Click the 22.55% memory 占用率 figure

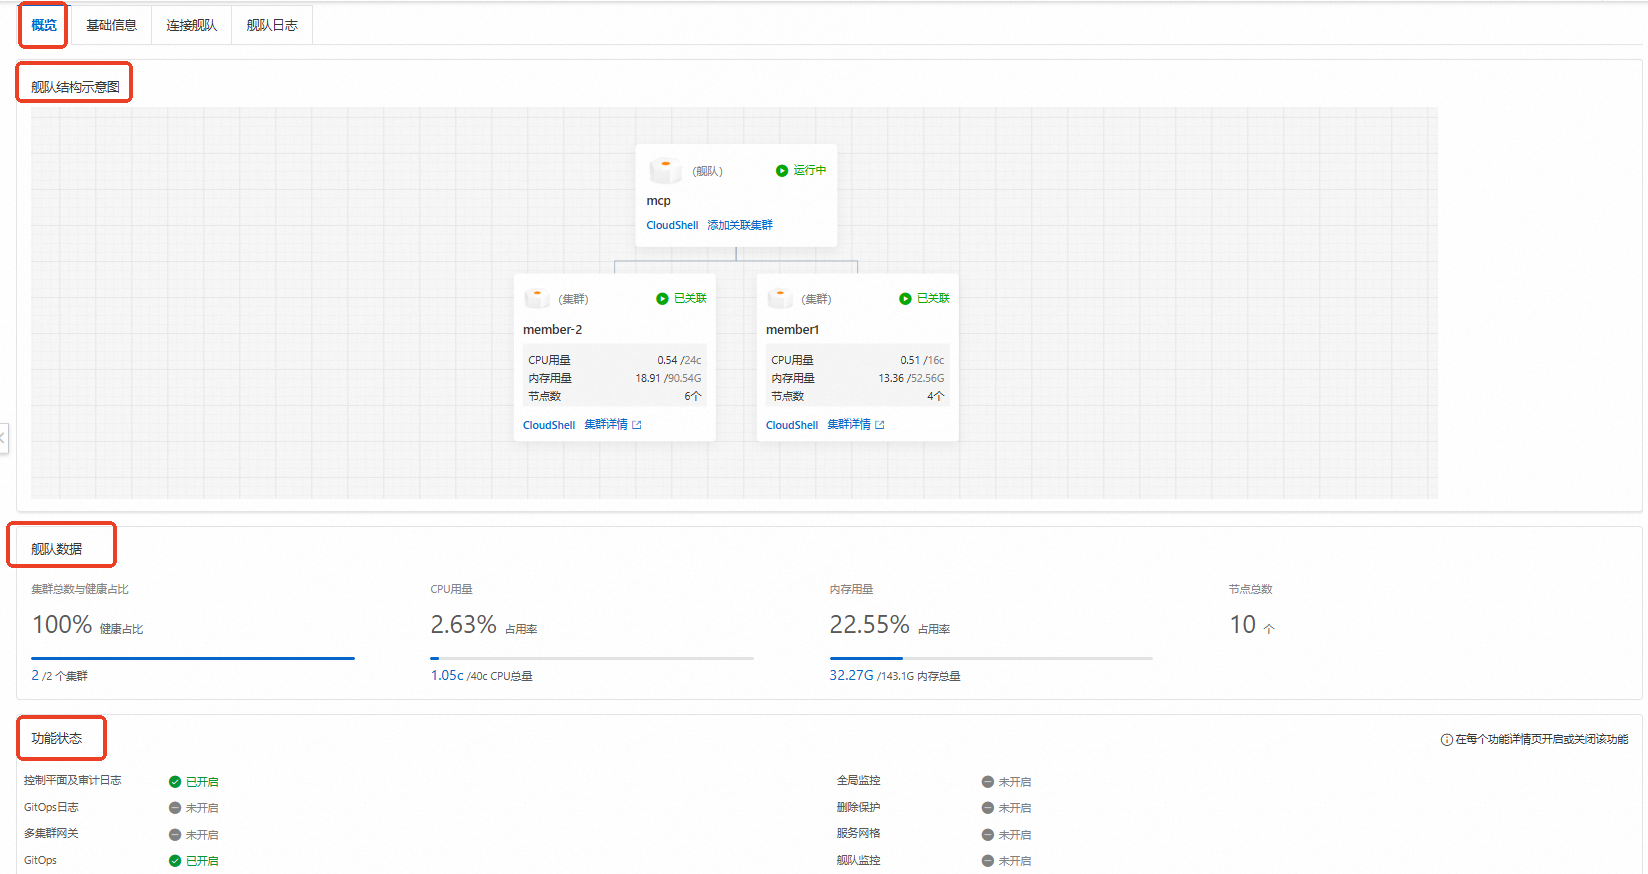(889, 625)
